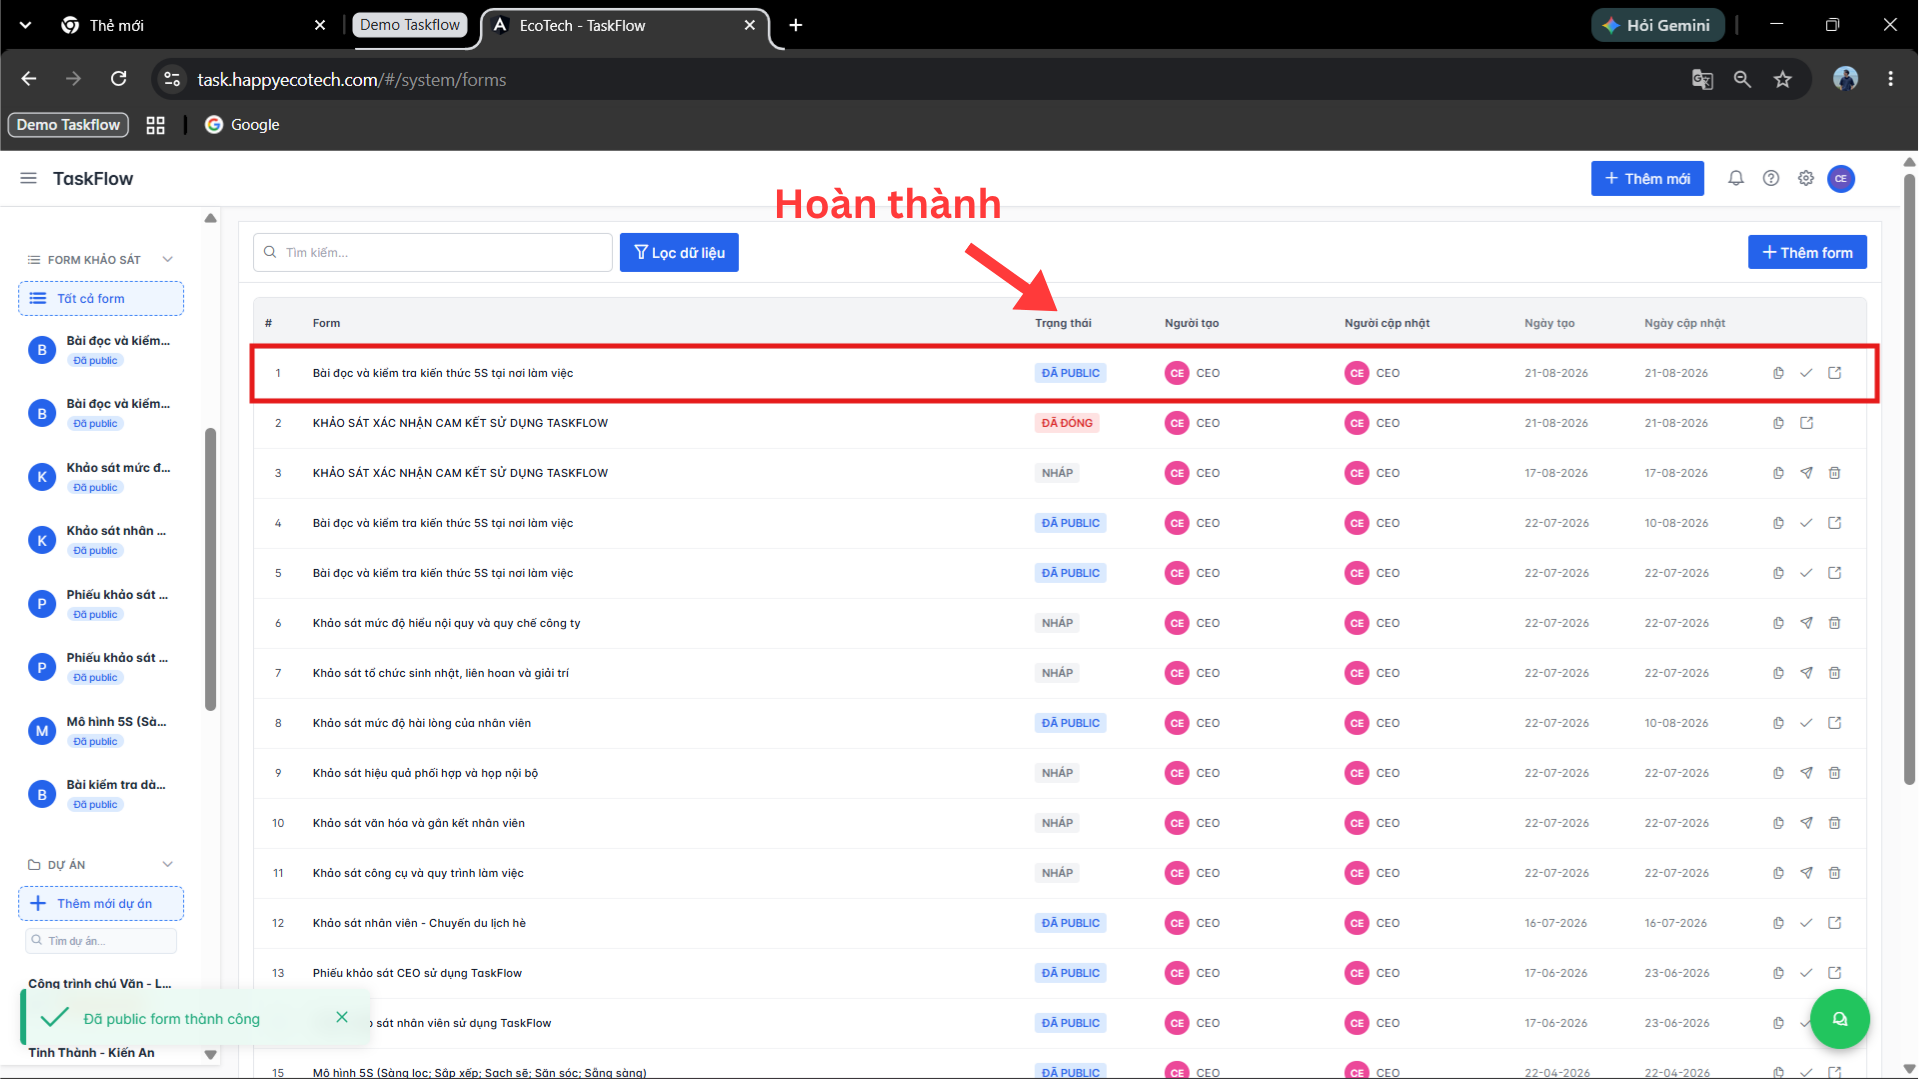
Task: Open the notifications bell
Action: pyautogui.click(x=1736, y=178)
